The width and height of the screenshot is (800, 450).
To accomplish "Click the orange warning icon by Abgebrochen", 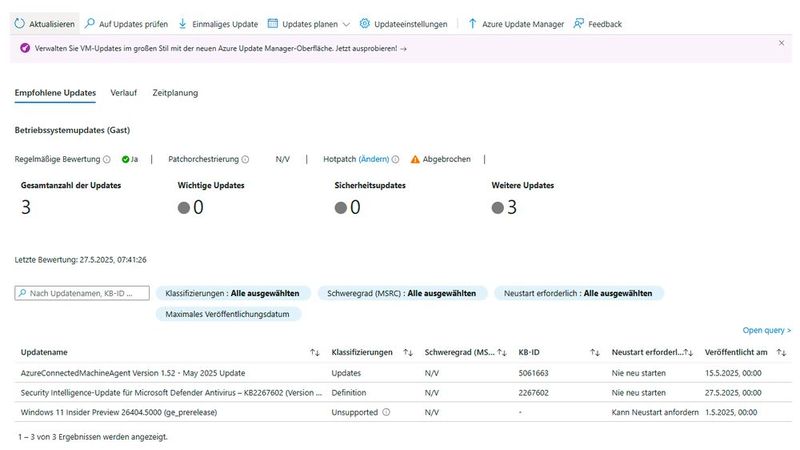I will coord(415,159).
